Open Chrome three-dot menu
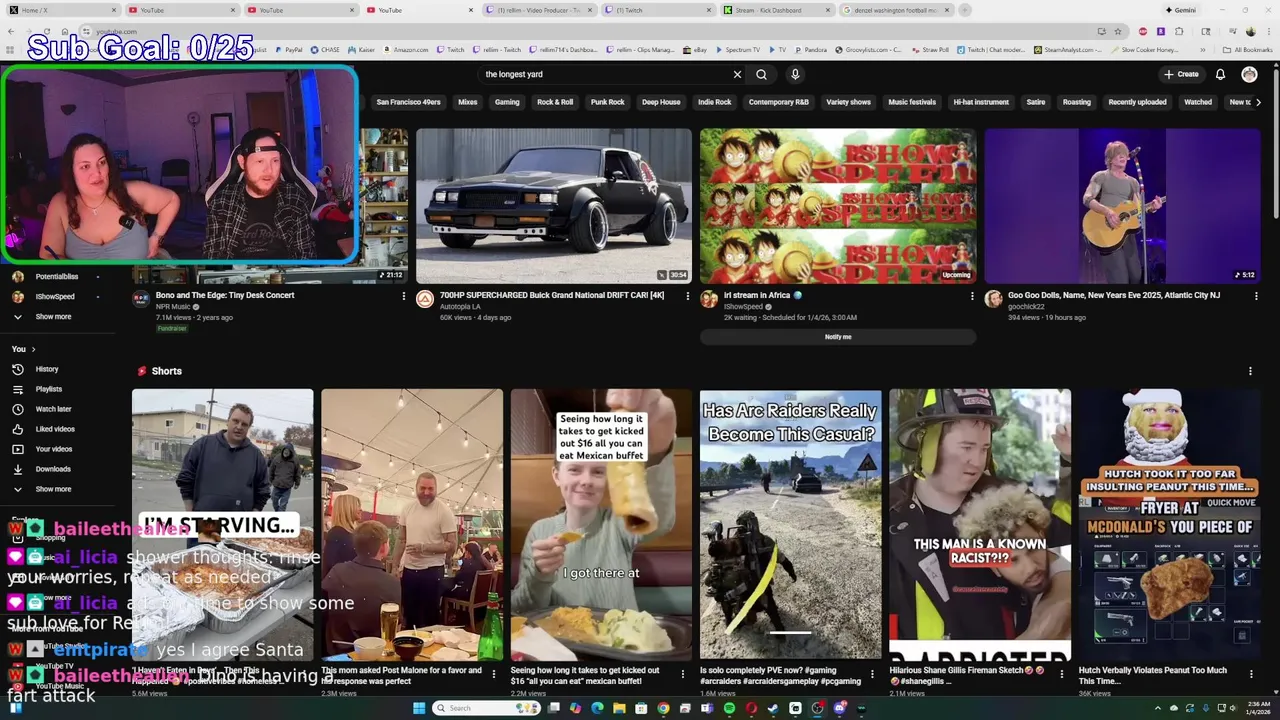The image size is (1280, 720). 1267,31
